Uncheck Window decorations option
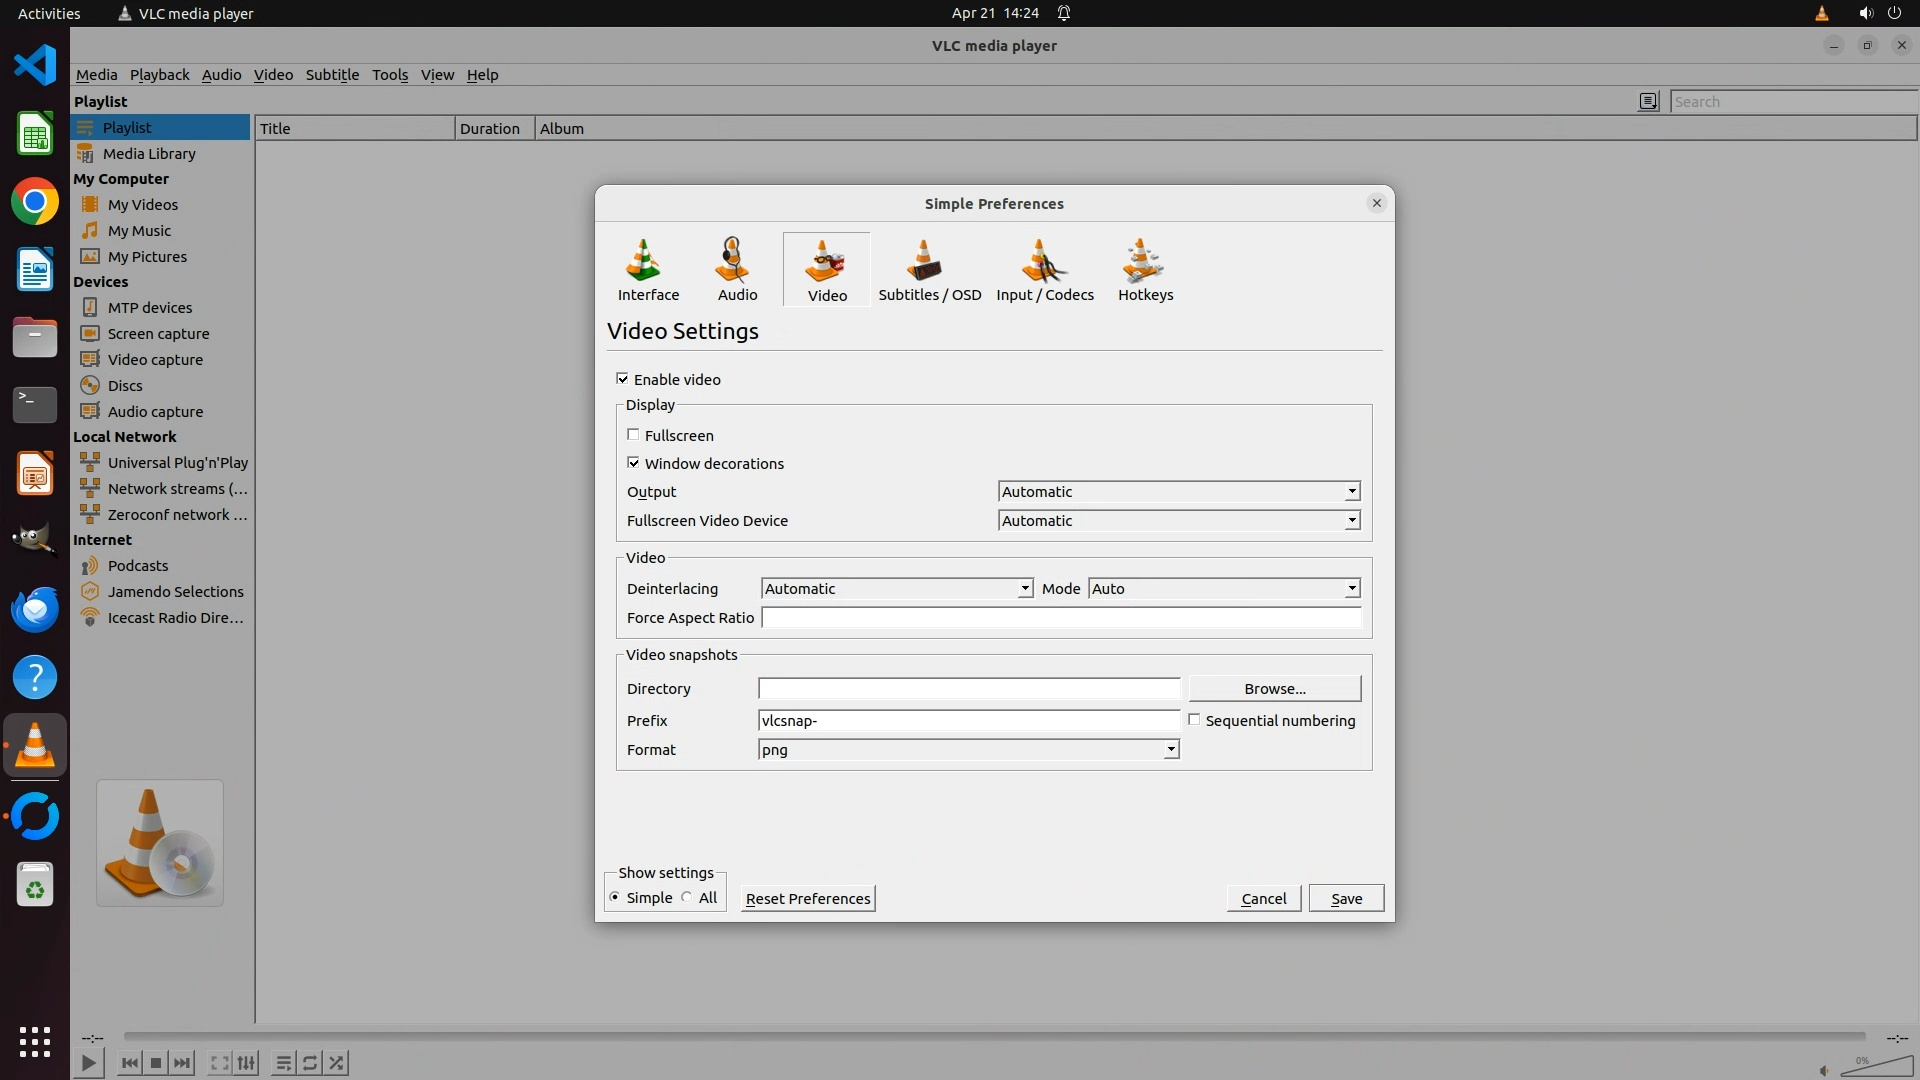The width and height of the screenshot is (1920, 1080). click(x=633, y=463)
